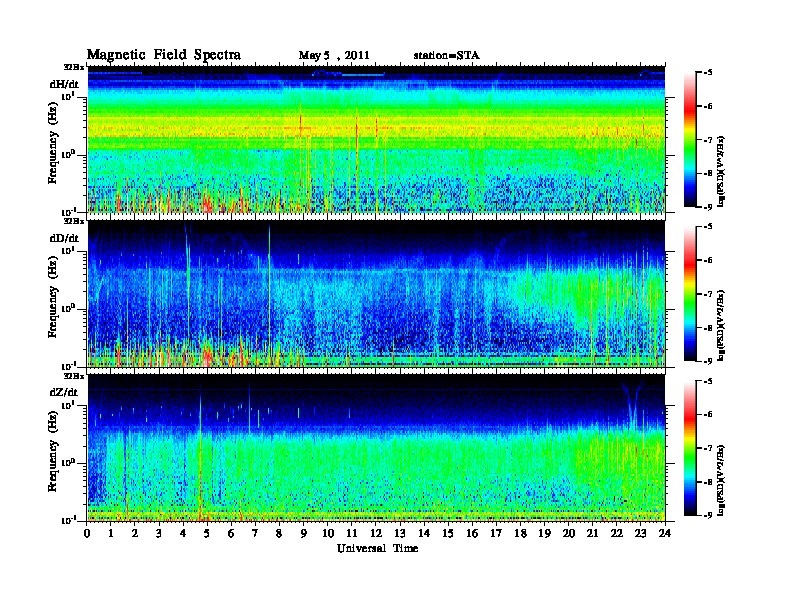Click the log(PSD) label beside dZ/dt color bar

[722, 479]
